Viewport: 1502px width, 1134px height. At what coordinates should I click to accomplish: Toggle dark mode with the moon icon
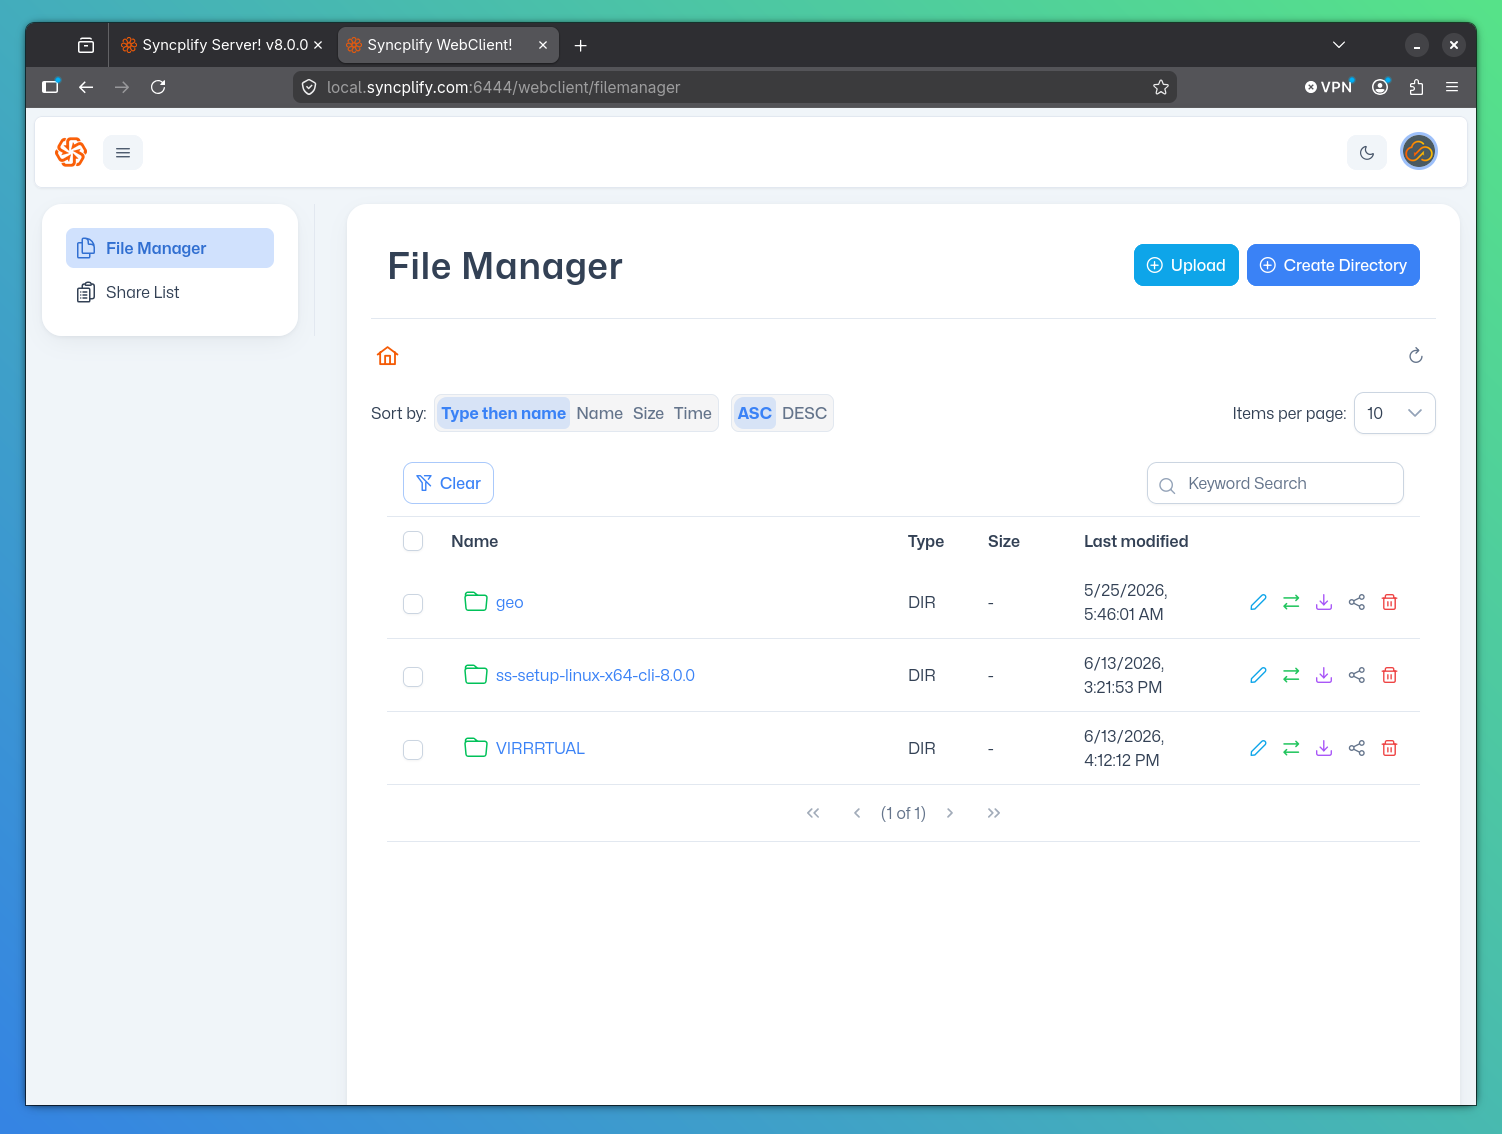coord(1367,153)
